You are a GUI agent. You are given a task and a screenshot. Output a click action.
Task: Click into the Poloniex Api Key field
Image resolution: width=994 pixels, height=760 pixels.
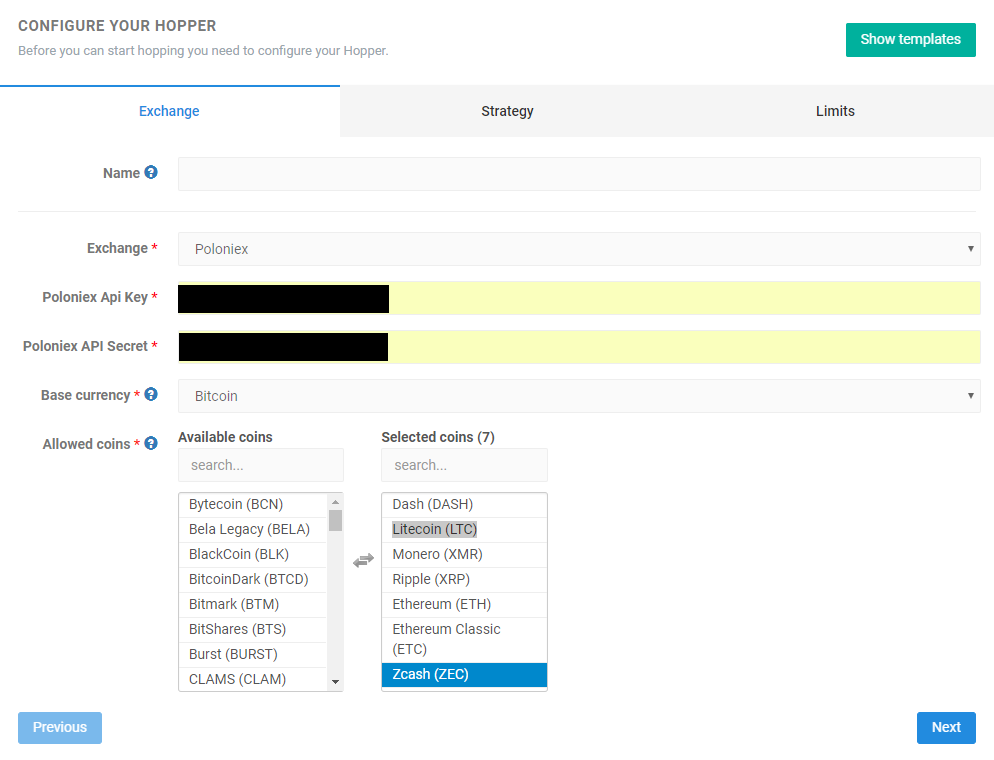(x=579, y=298)
